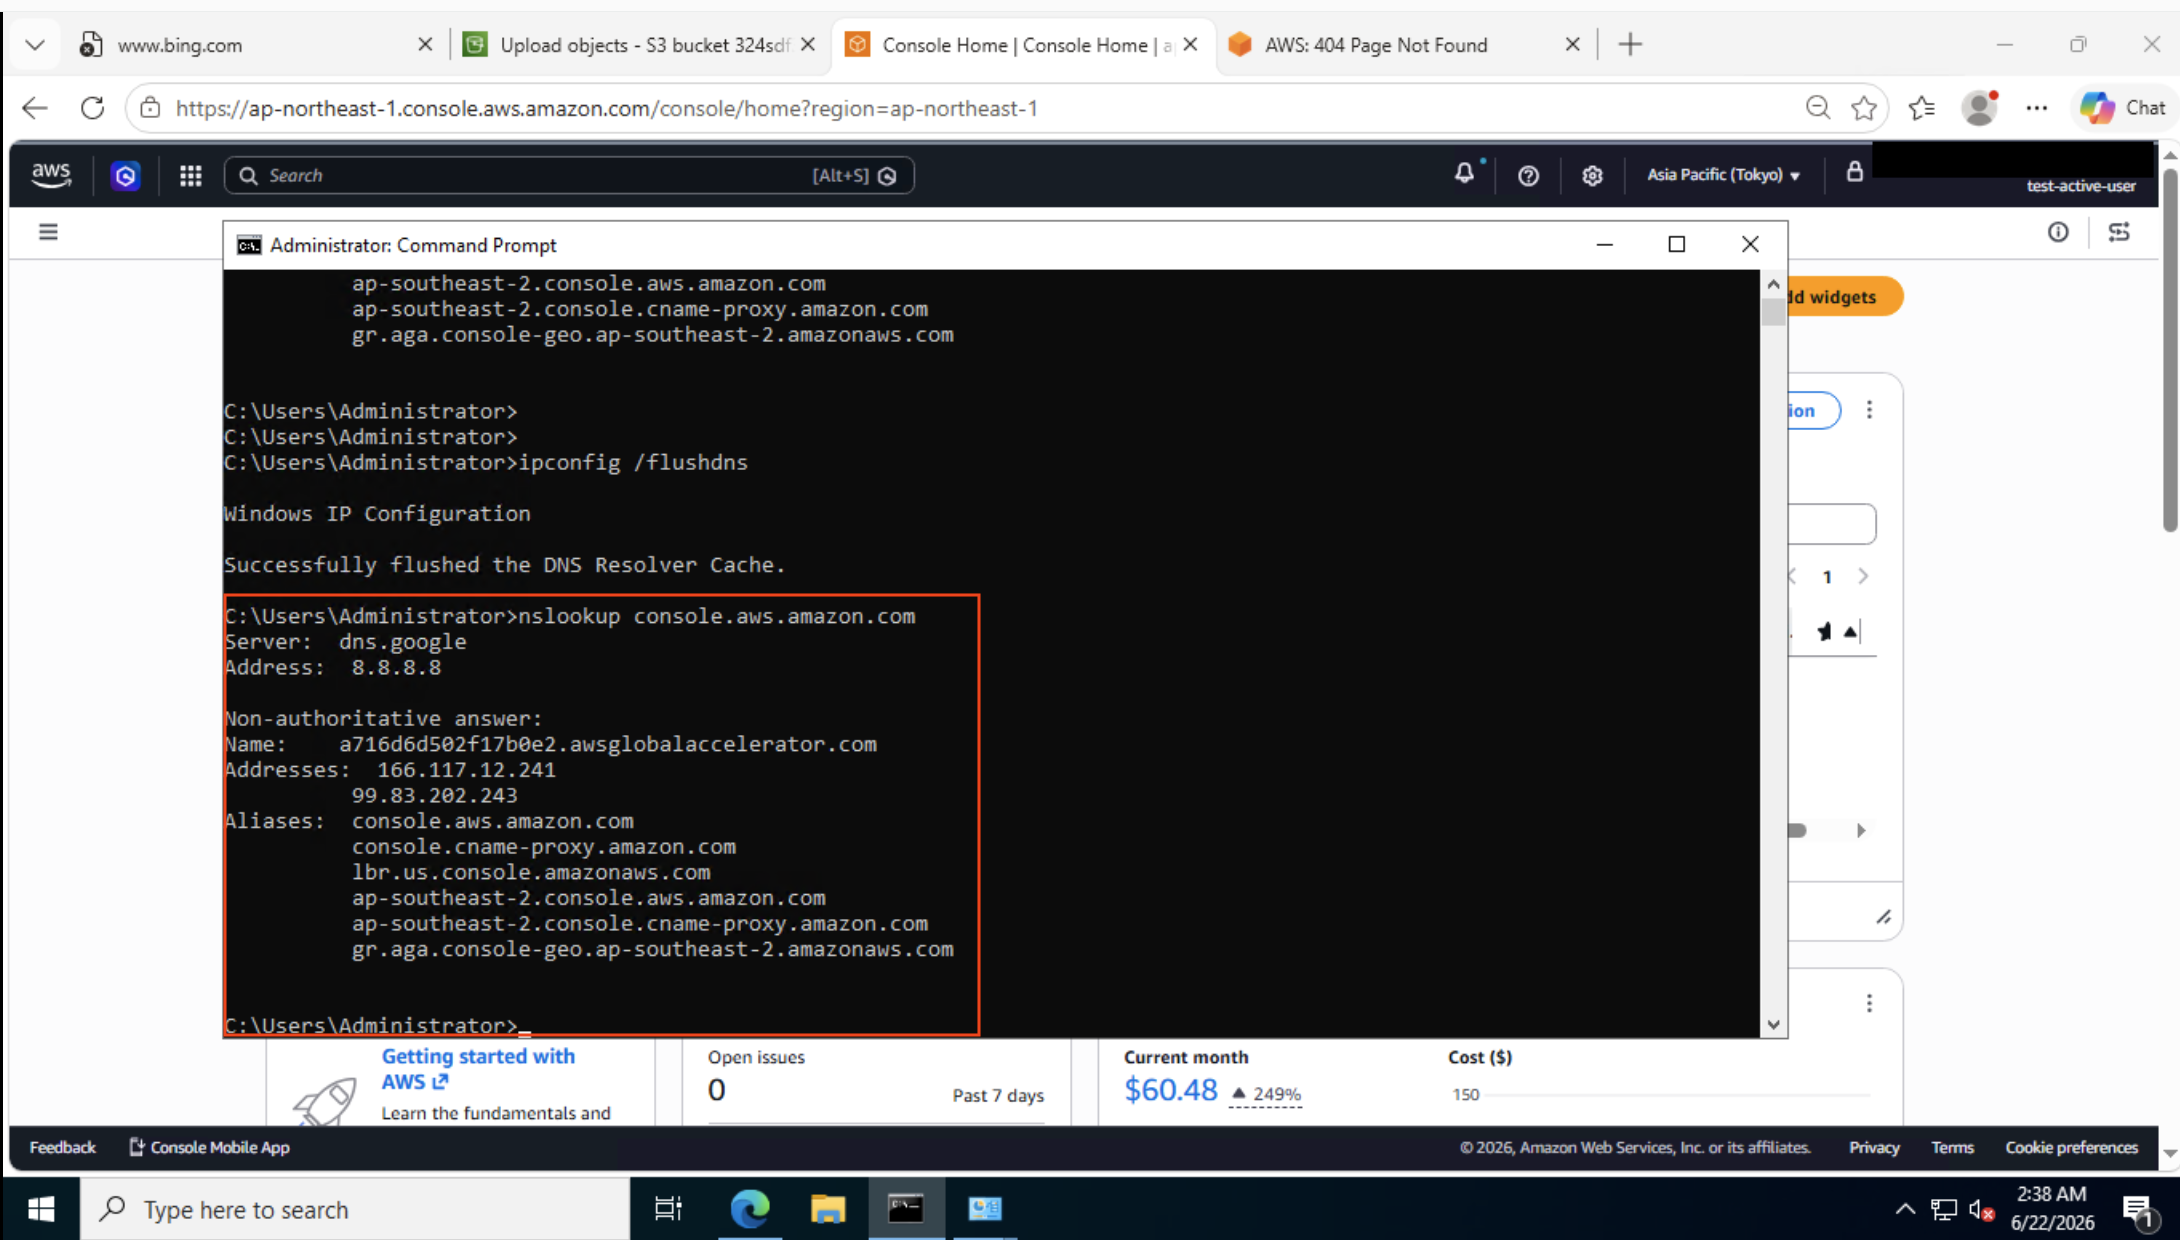Refresh the browser page
This screenshot has width=2180, height=1240.
coord(92,108)
